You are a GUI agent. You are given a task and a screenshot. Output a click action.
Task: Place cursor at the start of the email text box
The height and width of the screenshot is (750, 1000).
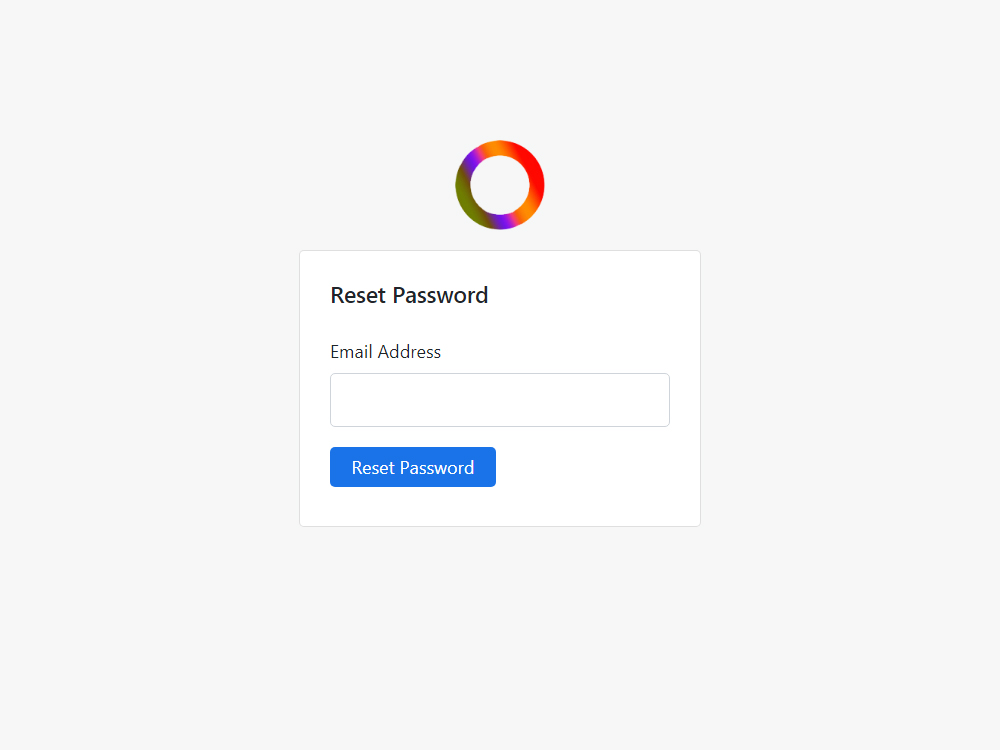click(x=339, y=400)
